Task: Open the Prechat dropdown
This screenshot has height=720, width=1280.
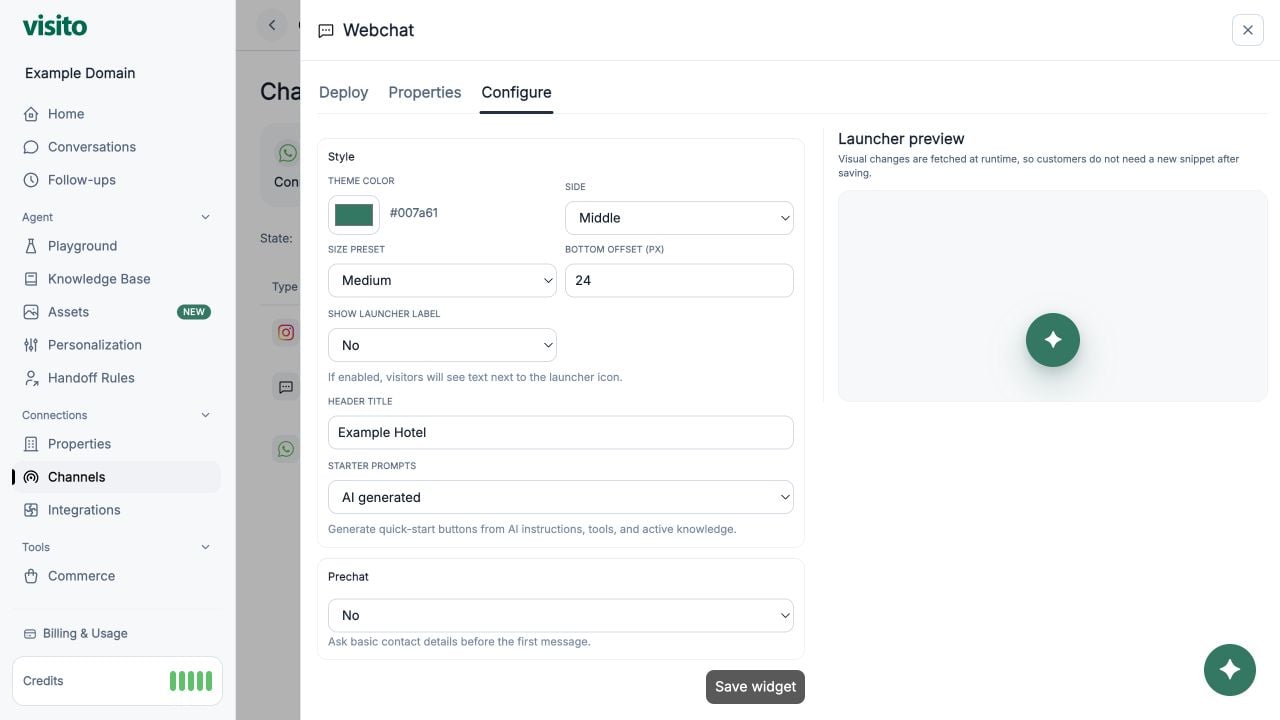Action: point(561,615)
